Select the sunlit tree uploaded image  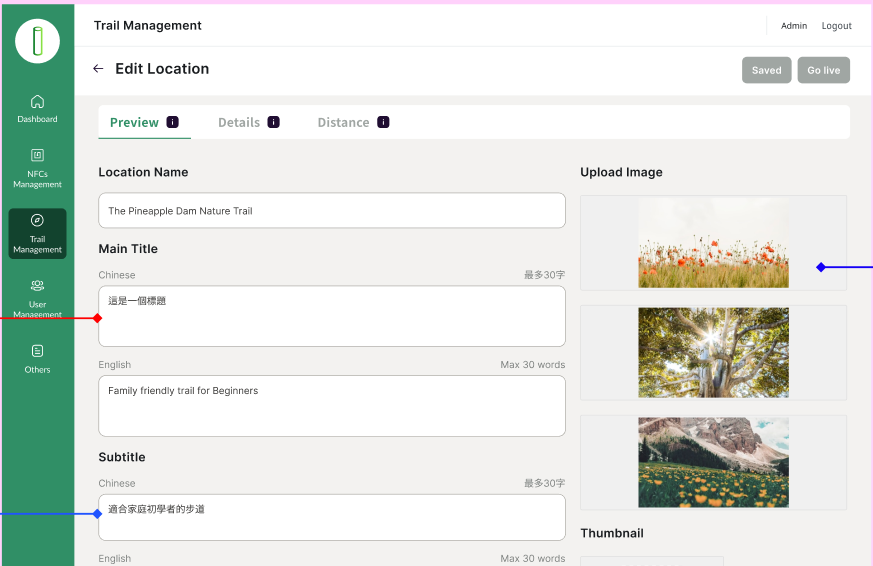[713, 353]
